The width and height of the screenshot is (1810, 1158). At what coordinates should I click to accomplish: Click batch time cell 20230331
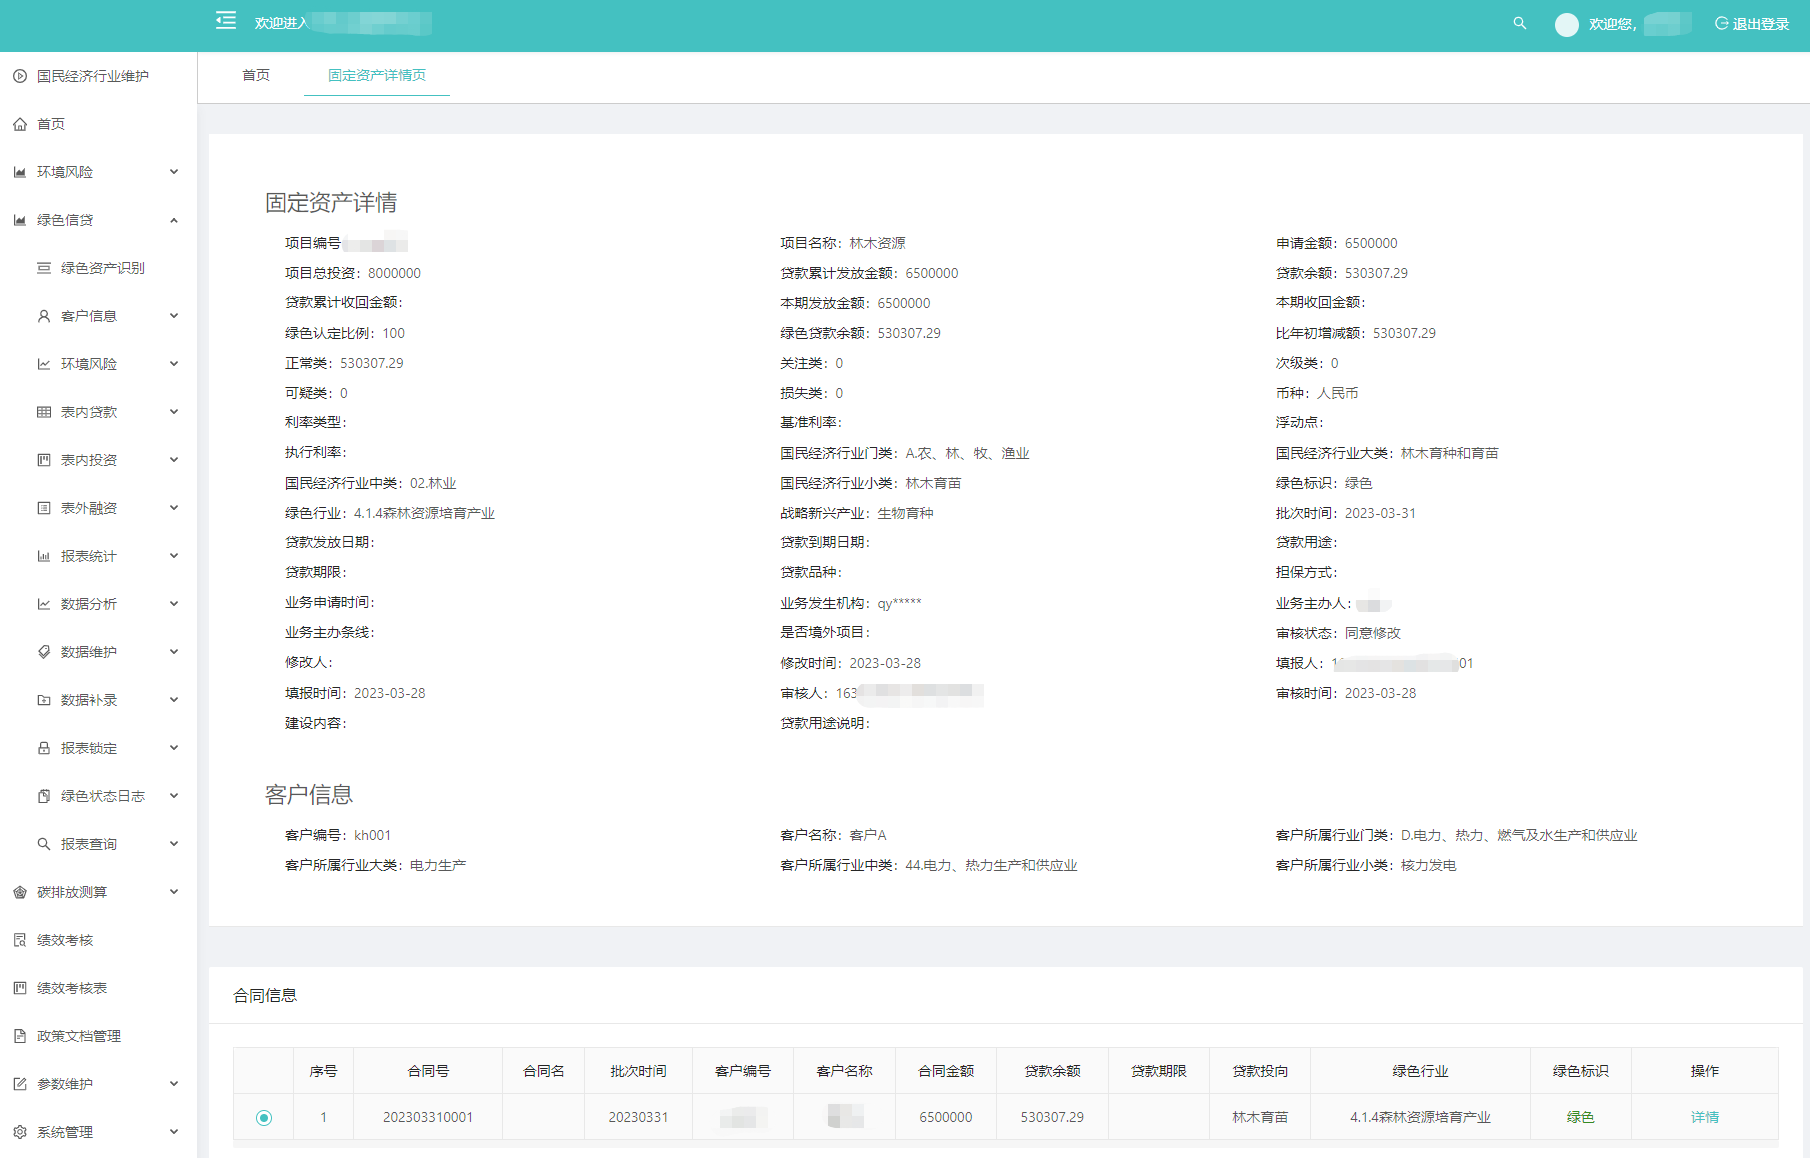pos(638,1117)
